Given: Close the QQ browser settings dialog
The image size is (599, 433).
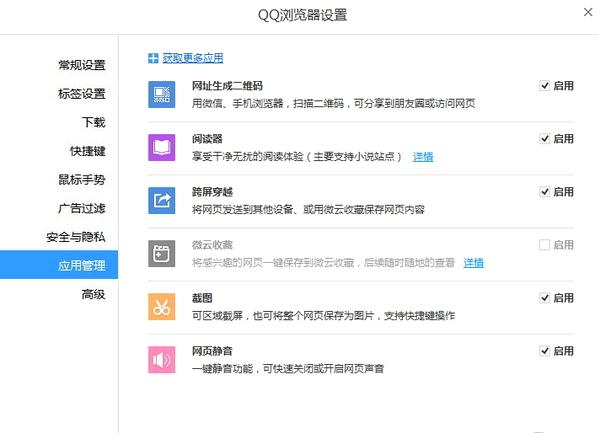Looking at the screenshot, I should 588,12.
